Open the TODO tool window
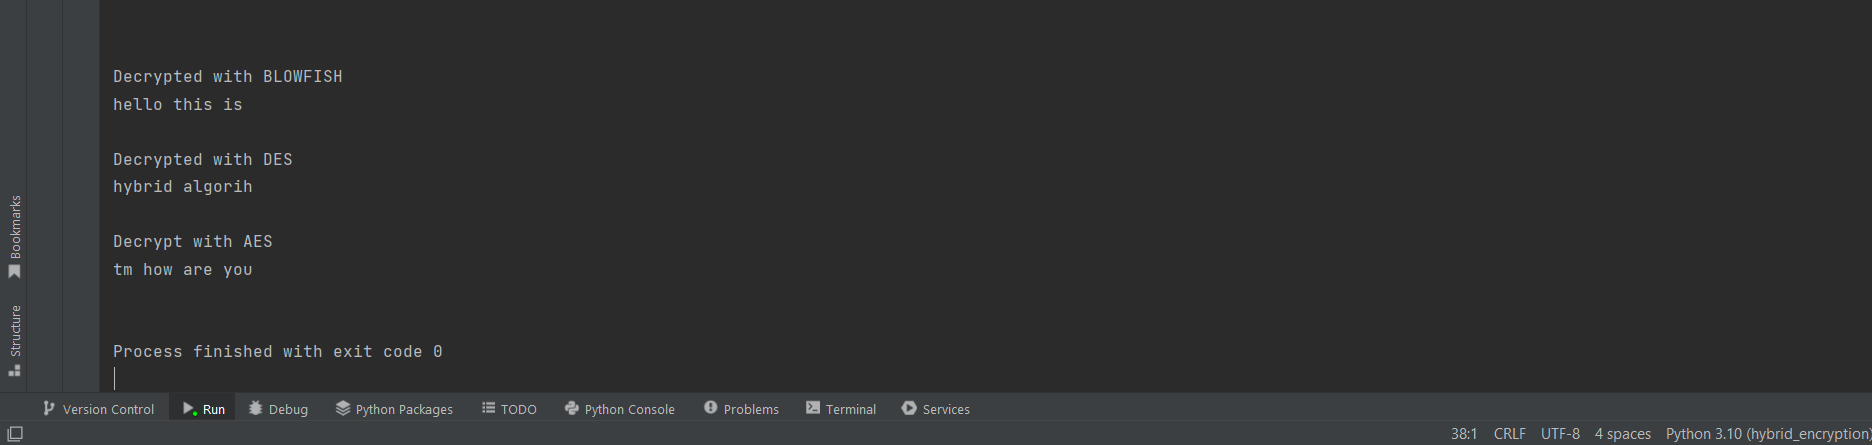Screen dimensions: 1872x445 click(509, 409)
